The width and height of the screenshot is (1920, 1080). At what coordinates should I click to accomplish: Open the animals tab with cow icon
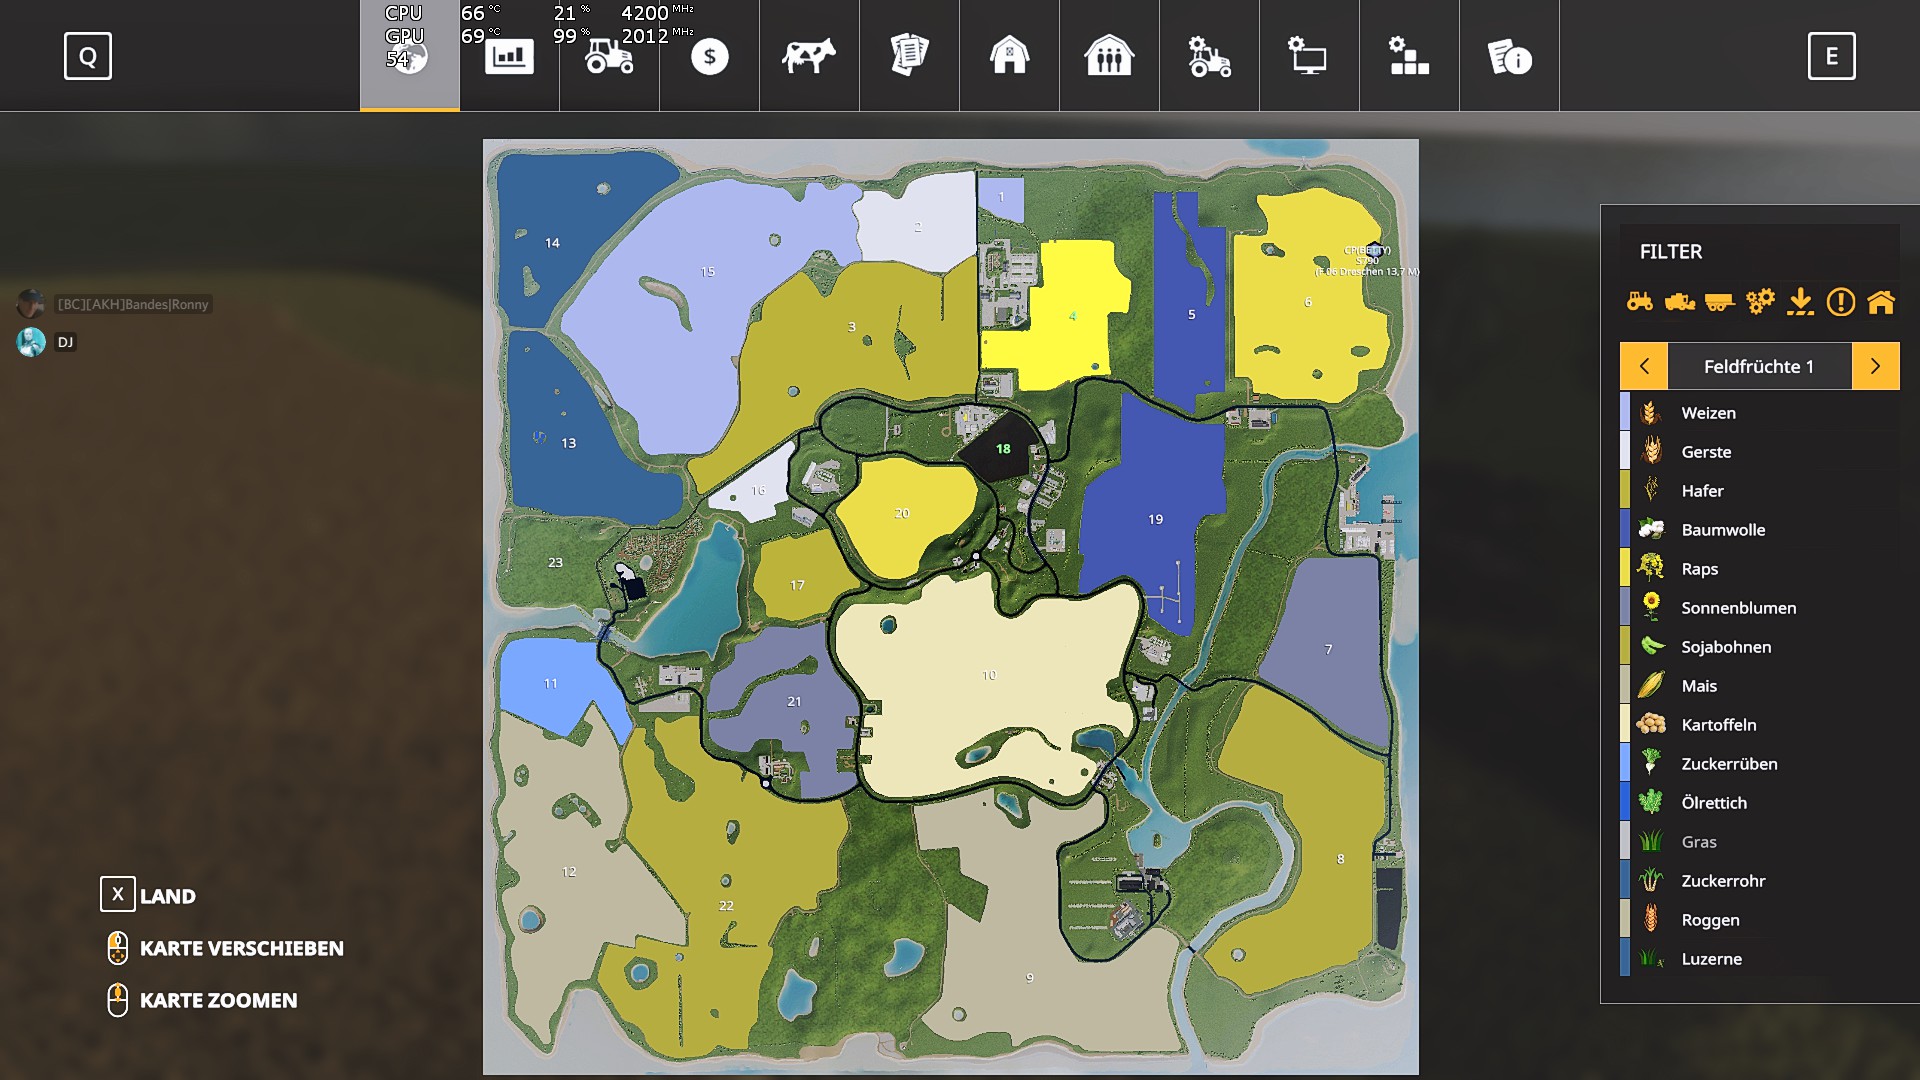[x=809, y=56]
